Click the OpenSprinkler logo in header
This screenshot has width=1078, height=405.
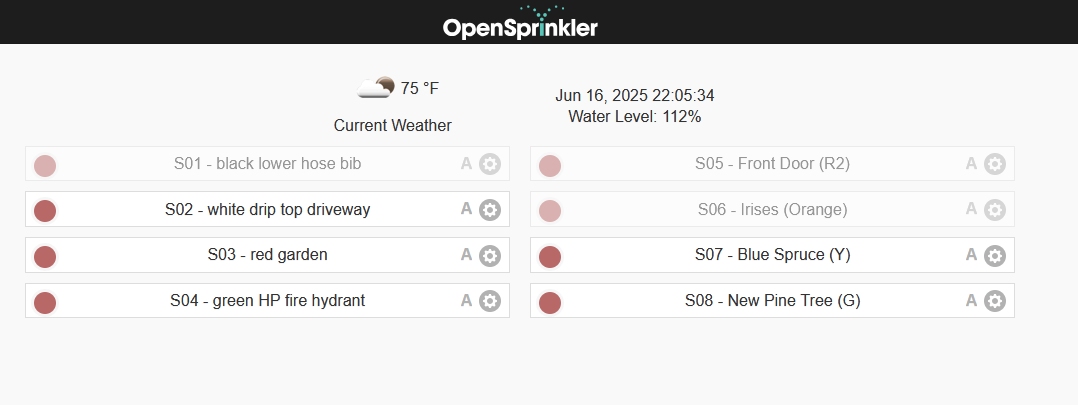(520, 22)
